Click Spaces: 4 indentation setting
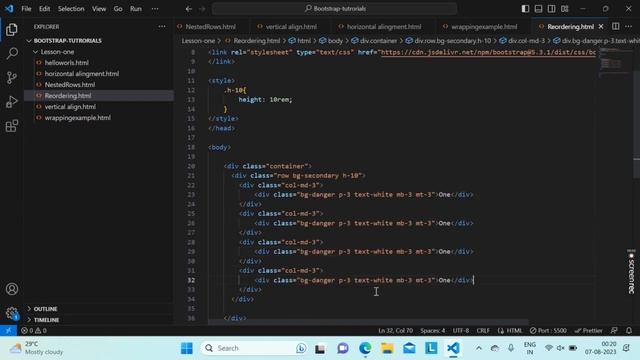640x360 pixels. [433, 331]
